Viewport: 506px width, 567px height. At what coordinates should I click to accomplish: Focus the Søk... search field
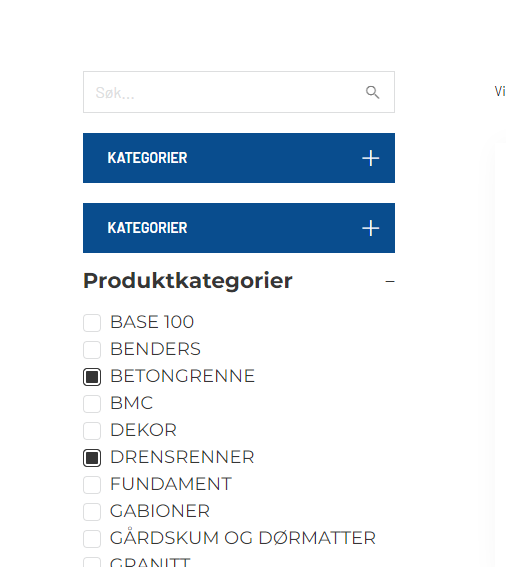coord(239,92)
